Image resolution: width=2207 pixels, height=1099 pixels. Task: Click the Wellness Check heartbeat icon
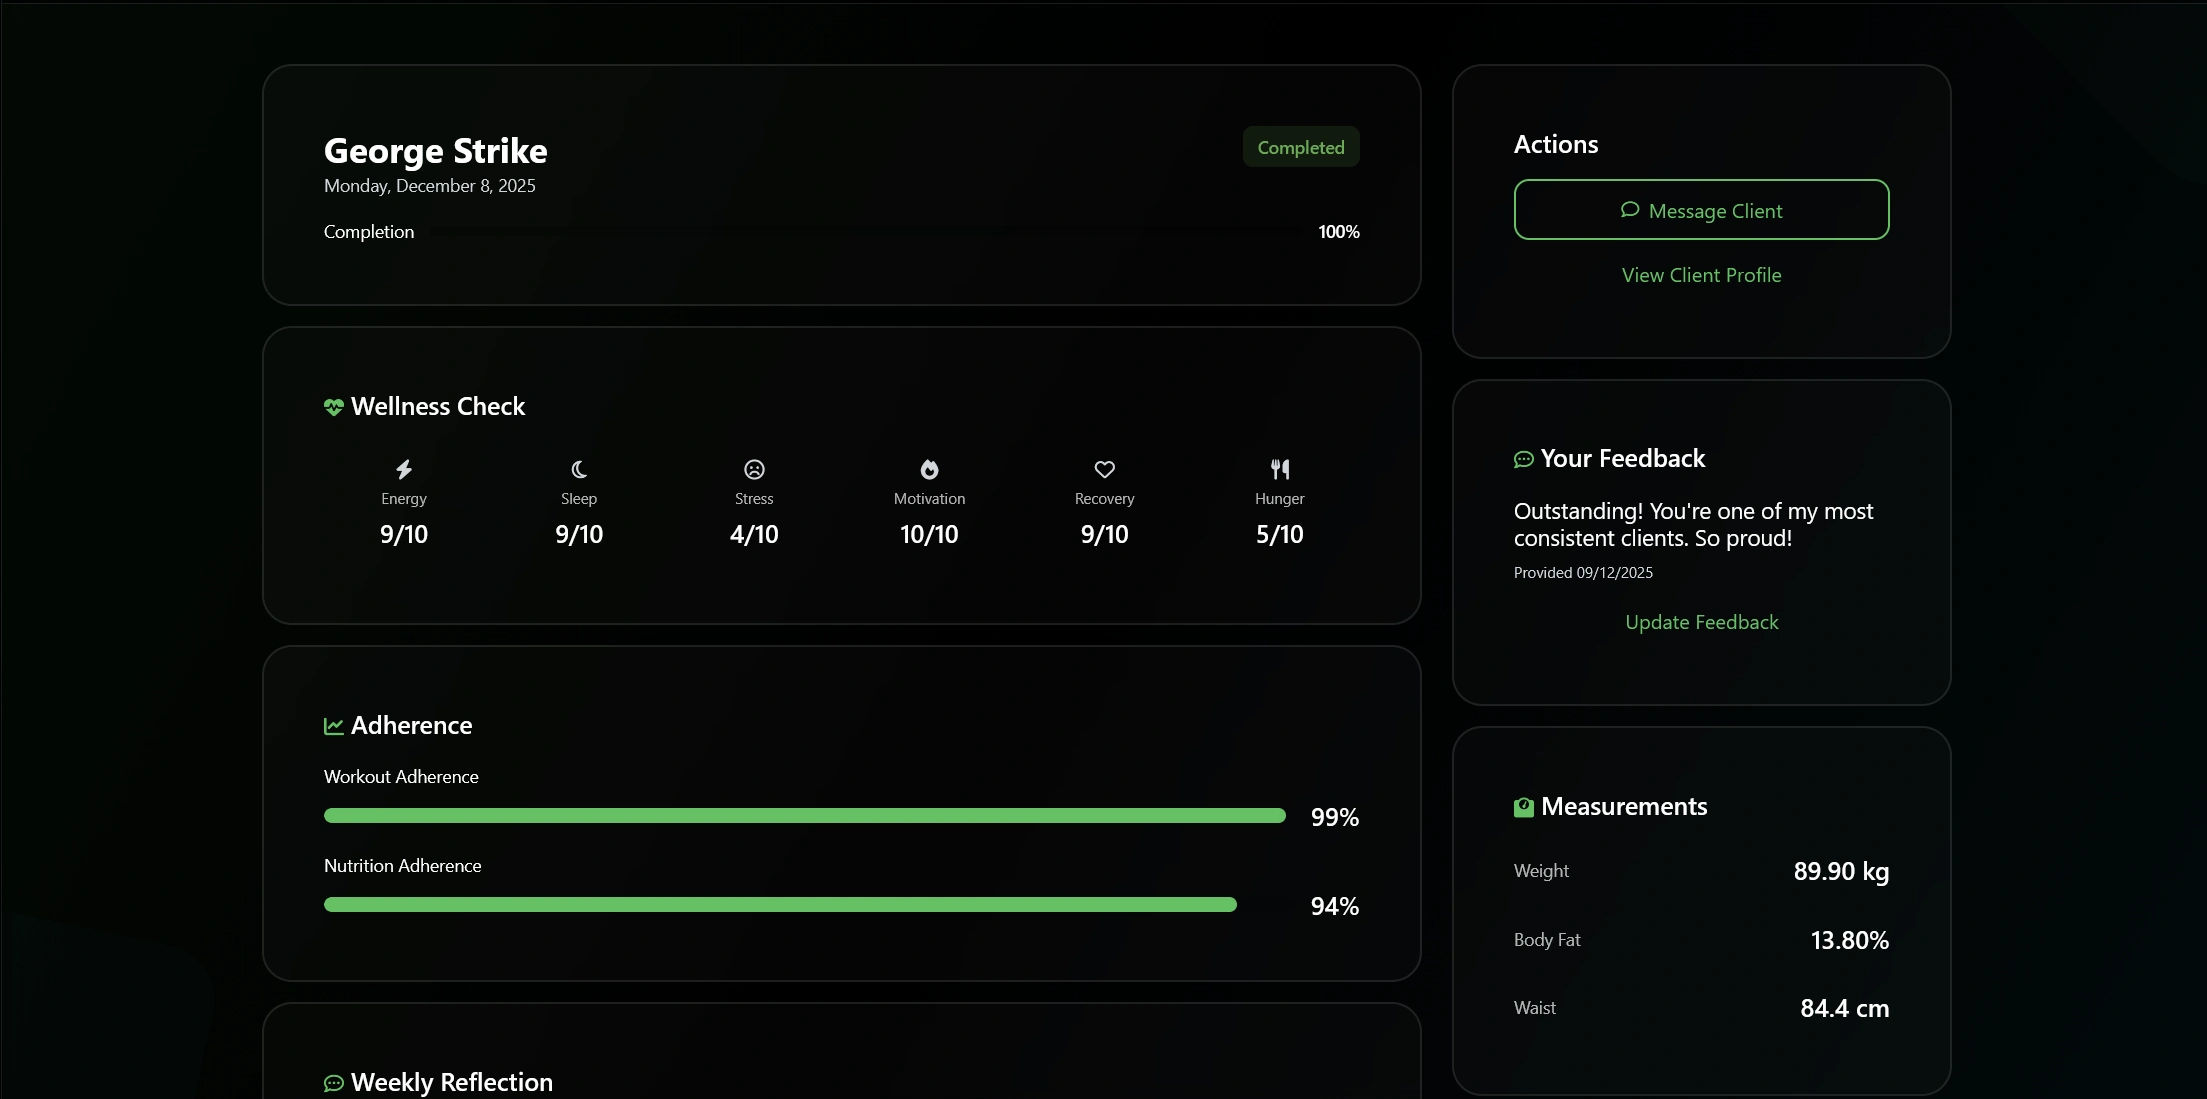pos(334,407)
